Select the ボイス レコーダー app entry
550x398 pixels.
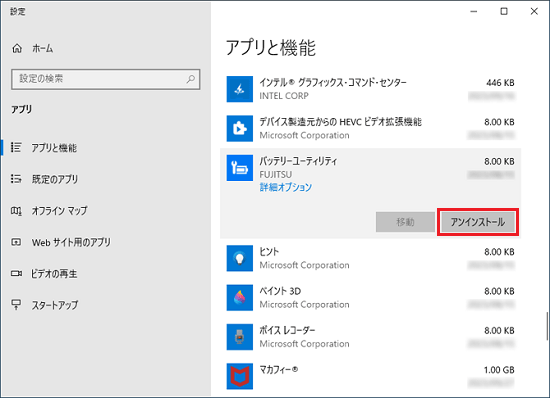click(370, 337)
